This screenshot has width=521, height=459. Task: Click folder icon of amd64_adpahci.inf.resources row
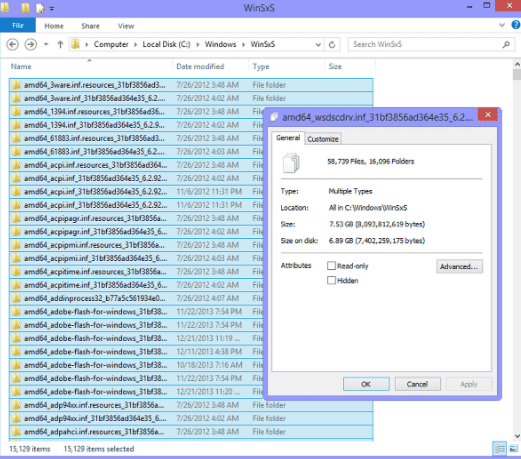coord(16,432)
